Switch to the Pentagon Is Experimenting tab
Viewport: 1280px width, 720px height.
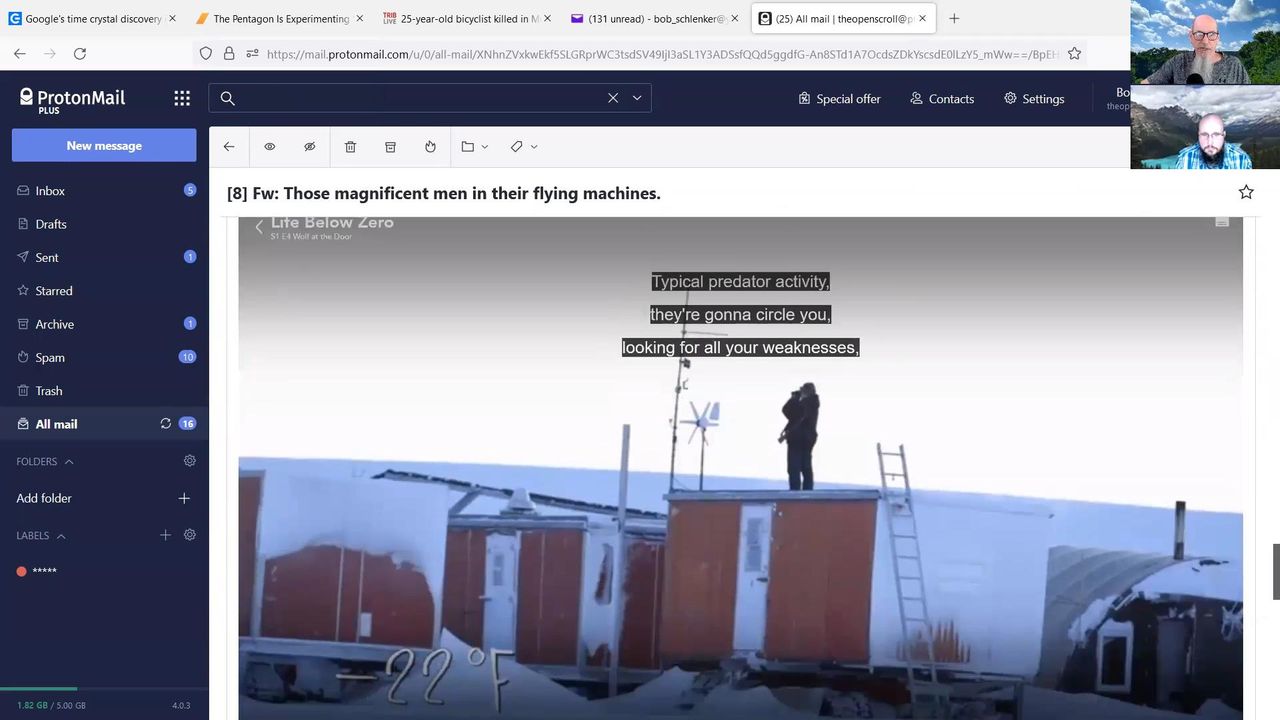pos(280,19)
